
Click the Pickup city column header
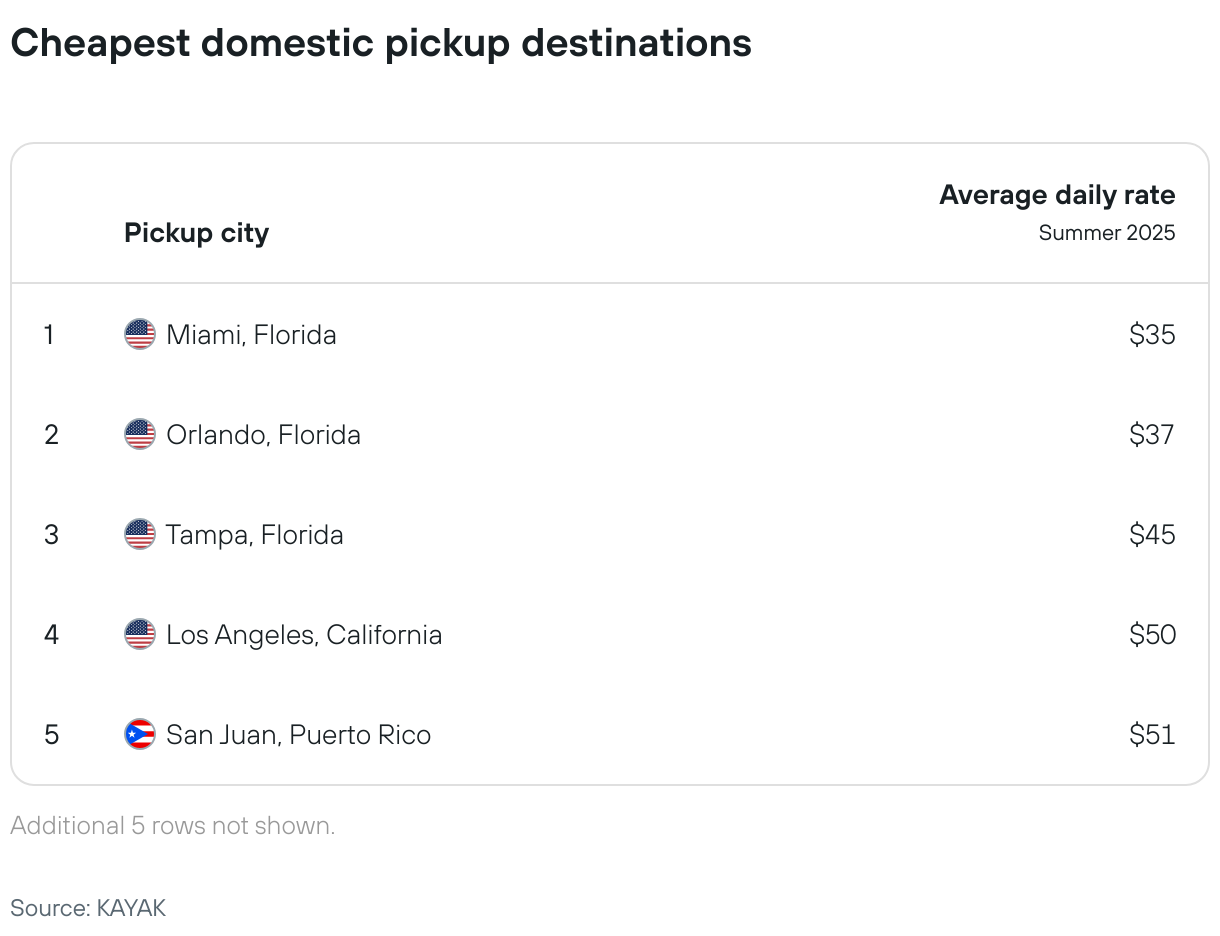pos(196,233)
